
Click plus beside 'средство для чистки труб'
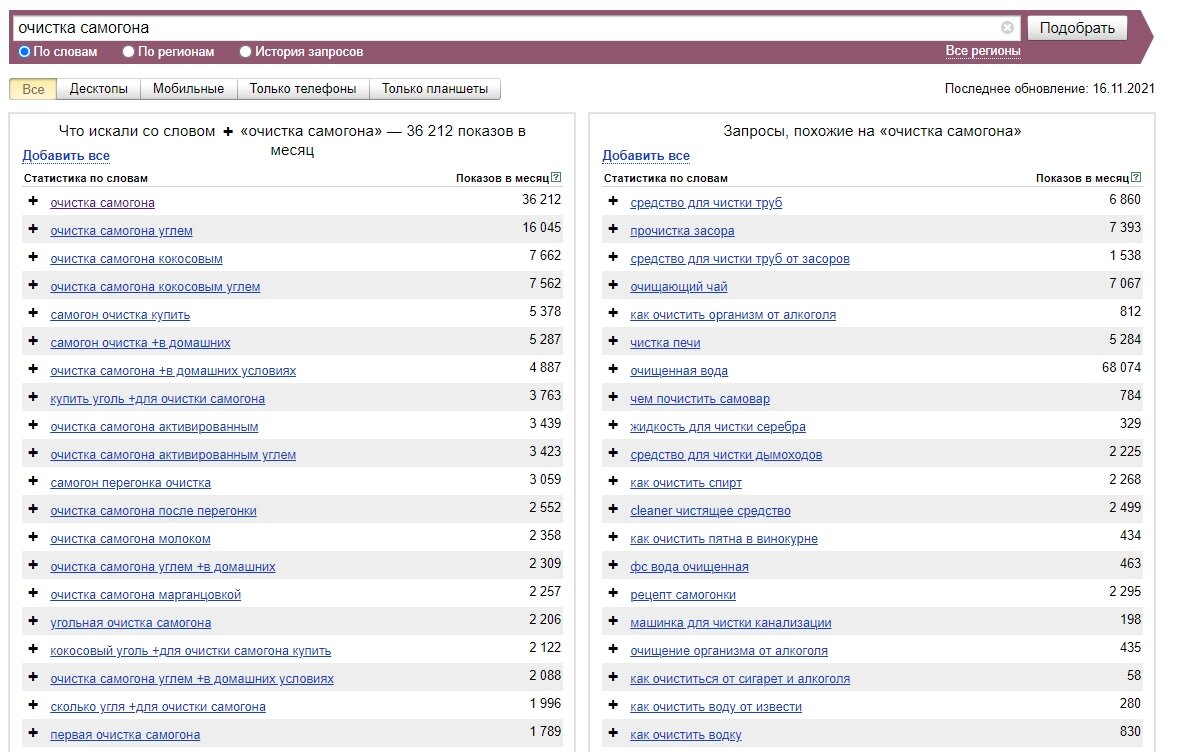point(613,201)
